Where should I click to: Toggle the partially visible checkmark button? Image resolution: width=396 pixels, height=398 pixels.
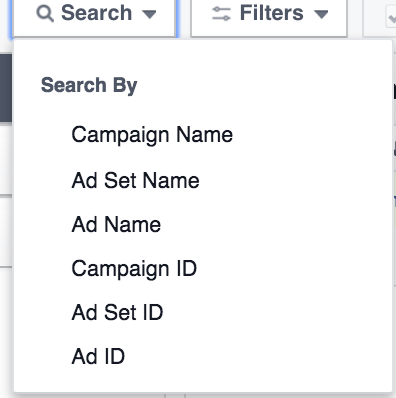click(391, 16)
